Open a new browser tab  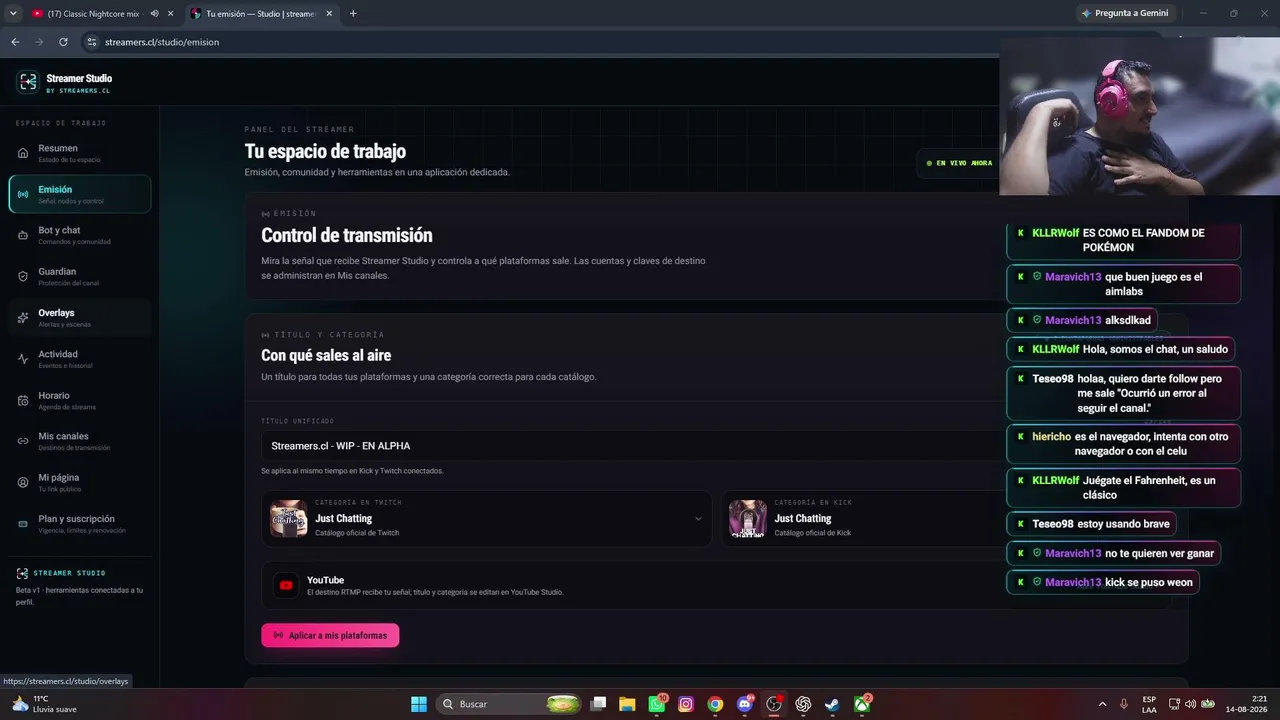coord(353,14)
